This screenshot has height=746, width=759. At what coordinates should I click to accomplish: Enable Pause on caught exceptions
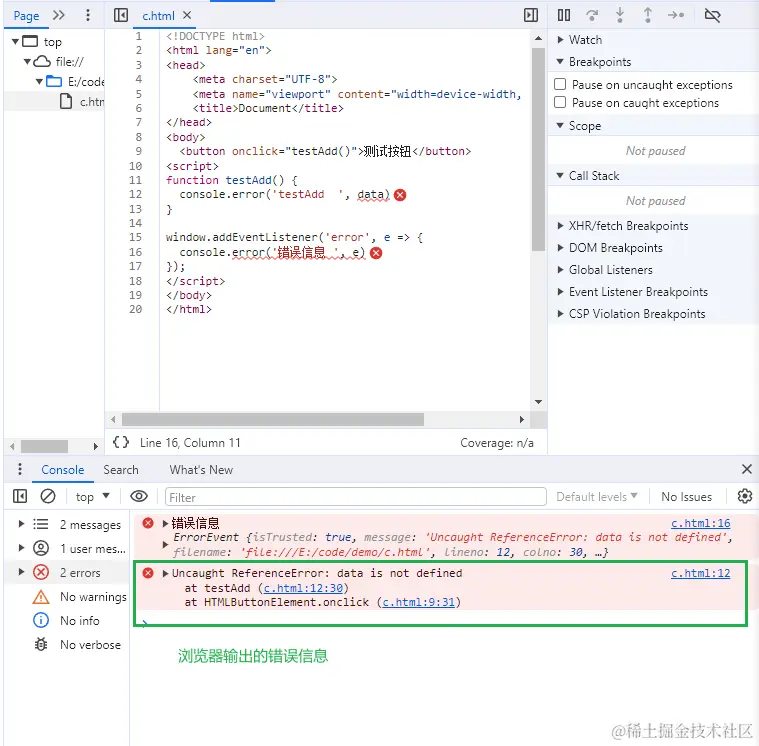[560, 102]
